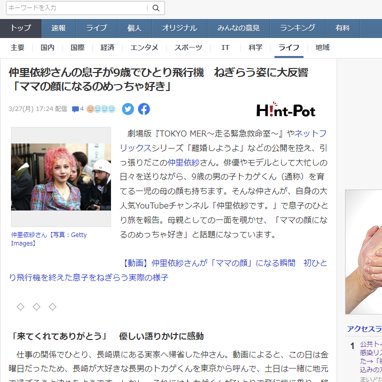This screenshot has height=382, width=382.
Task: Select the 経済 category
Action: pos(107,48)
